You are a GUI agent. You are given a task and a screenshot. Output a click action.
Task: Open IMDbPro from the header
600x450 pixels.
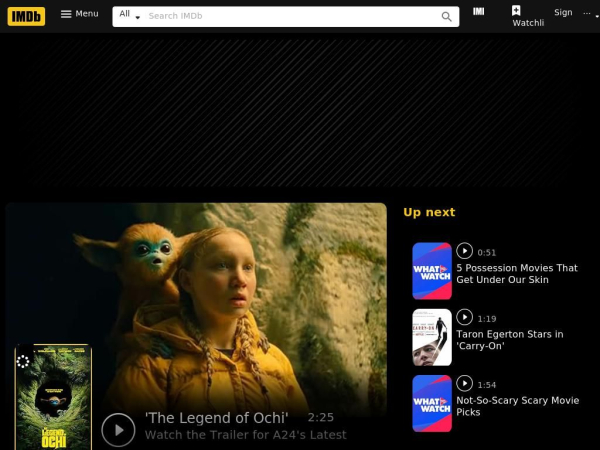[479, 12]
